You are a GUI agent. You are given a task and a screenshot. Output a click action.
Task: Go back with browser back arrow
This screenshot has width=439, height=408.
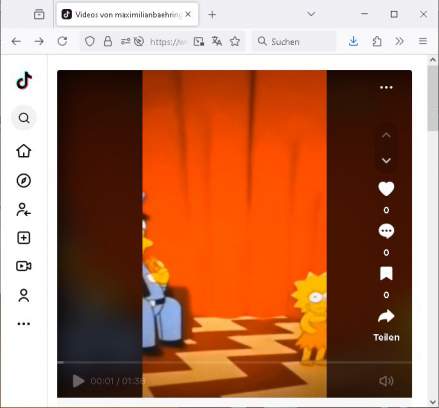pyautogui.click(x=16, y=41)
